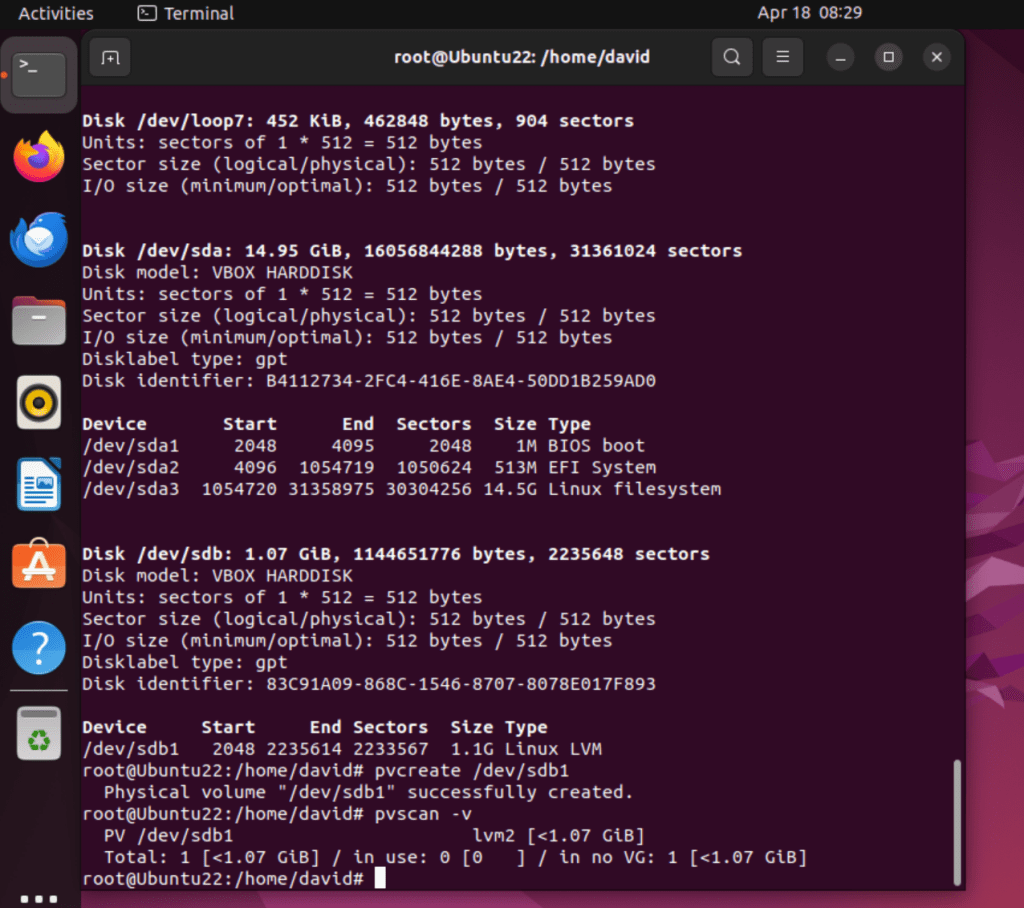Open Activities overview
Screen dimensions: 1024x908
[56, 13]
